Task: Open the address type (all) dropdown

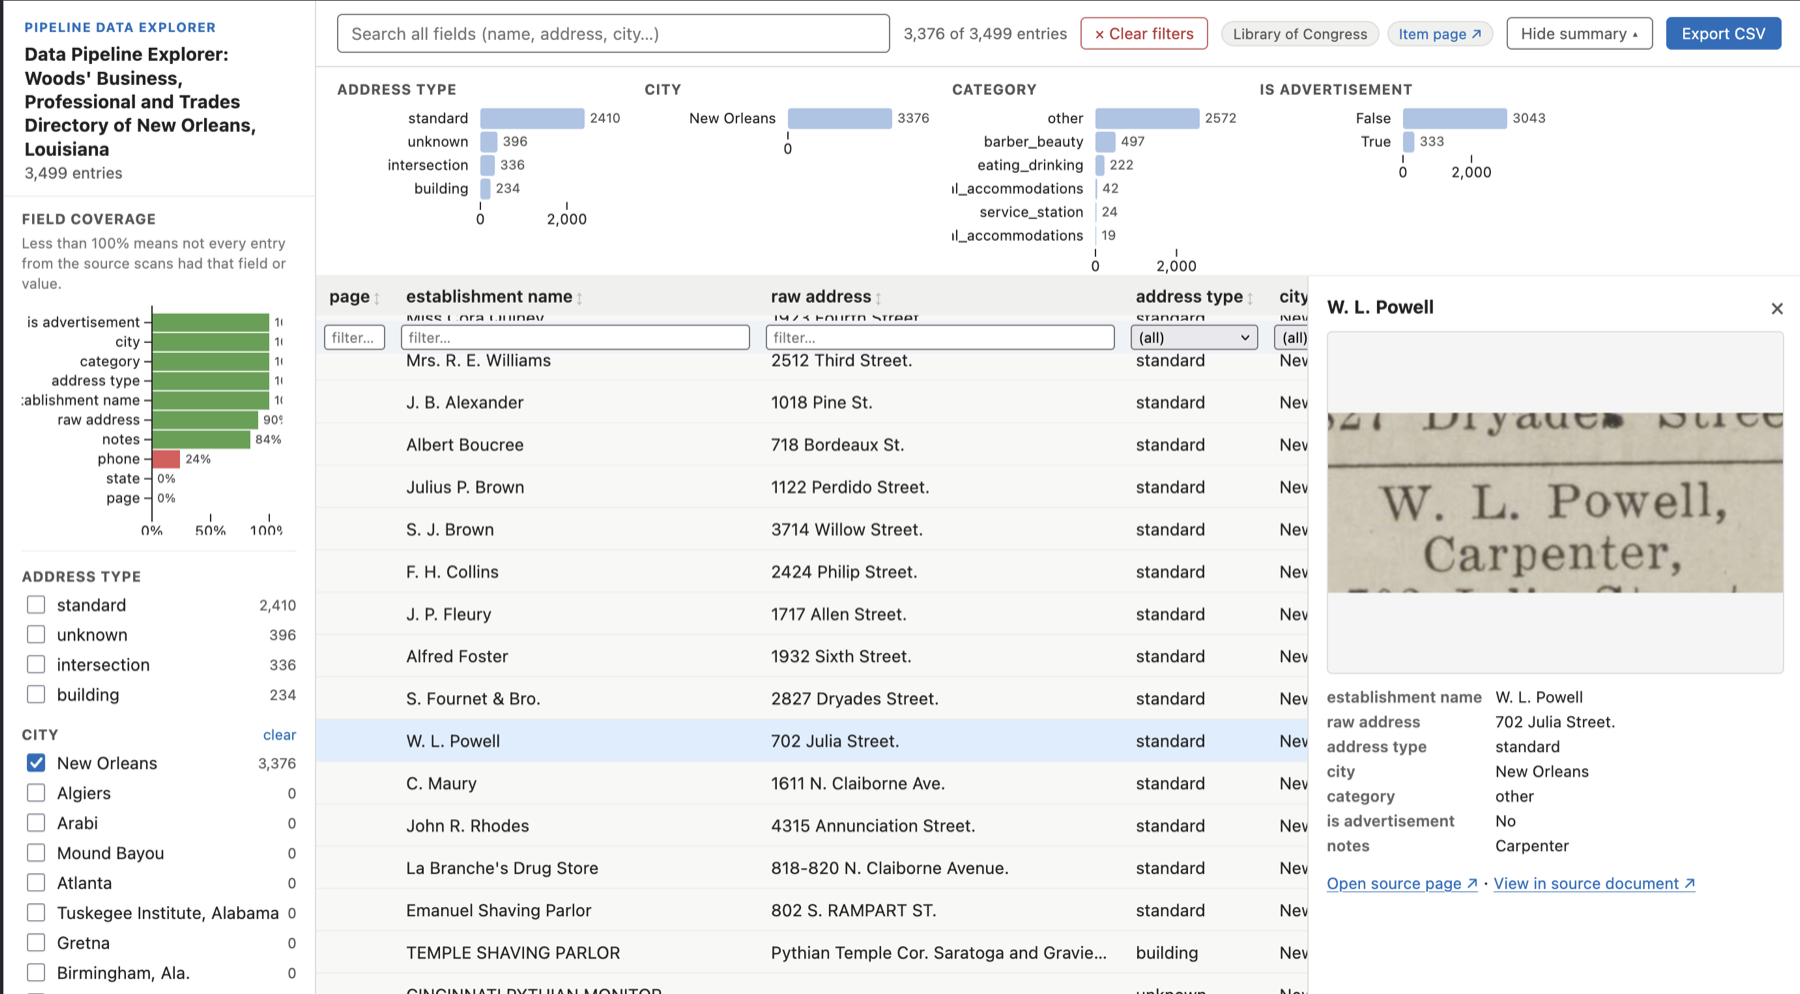Action: coord(1194,337)
